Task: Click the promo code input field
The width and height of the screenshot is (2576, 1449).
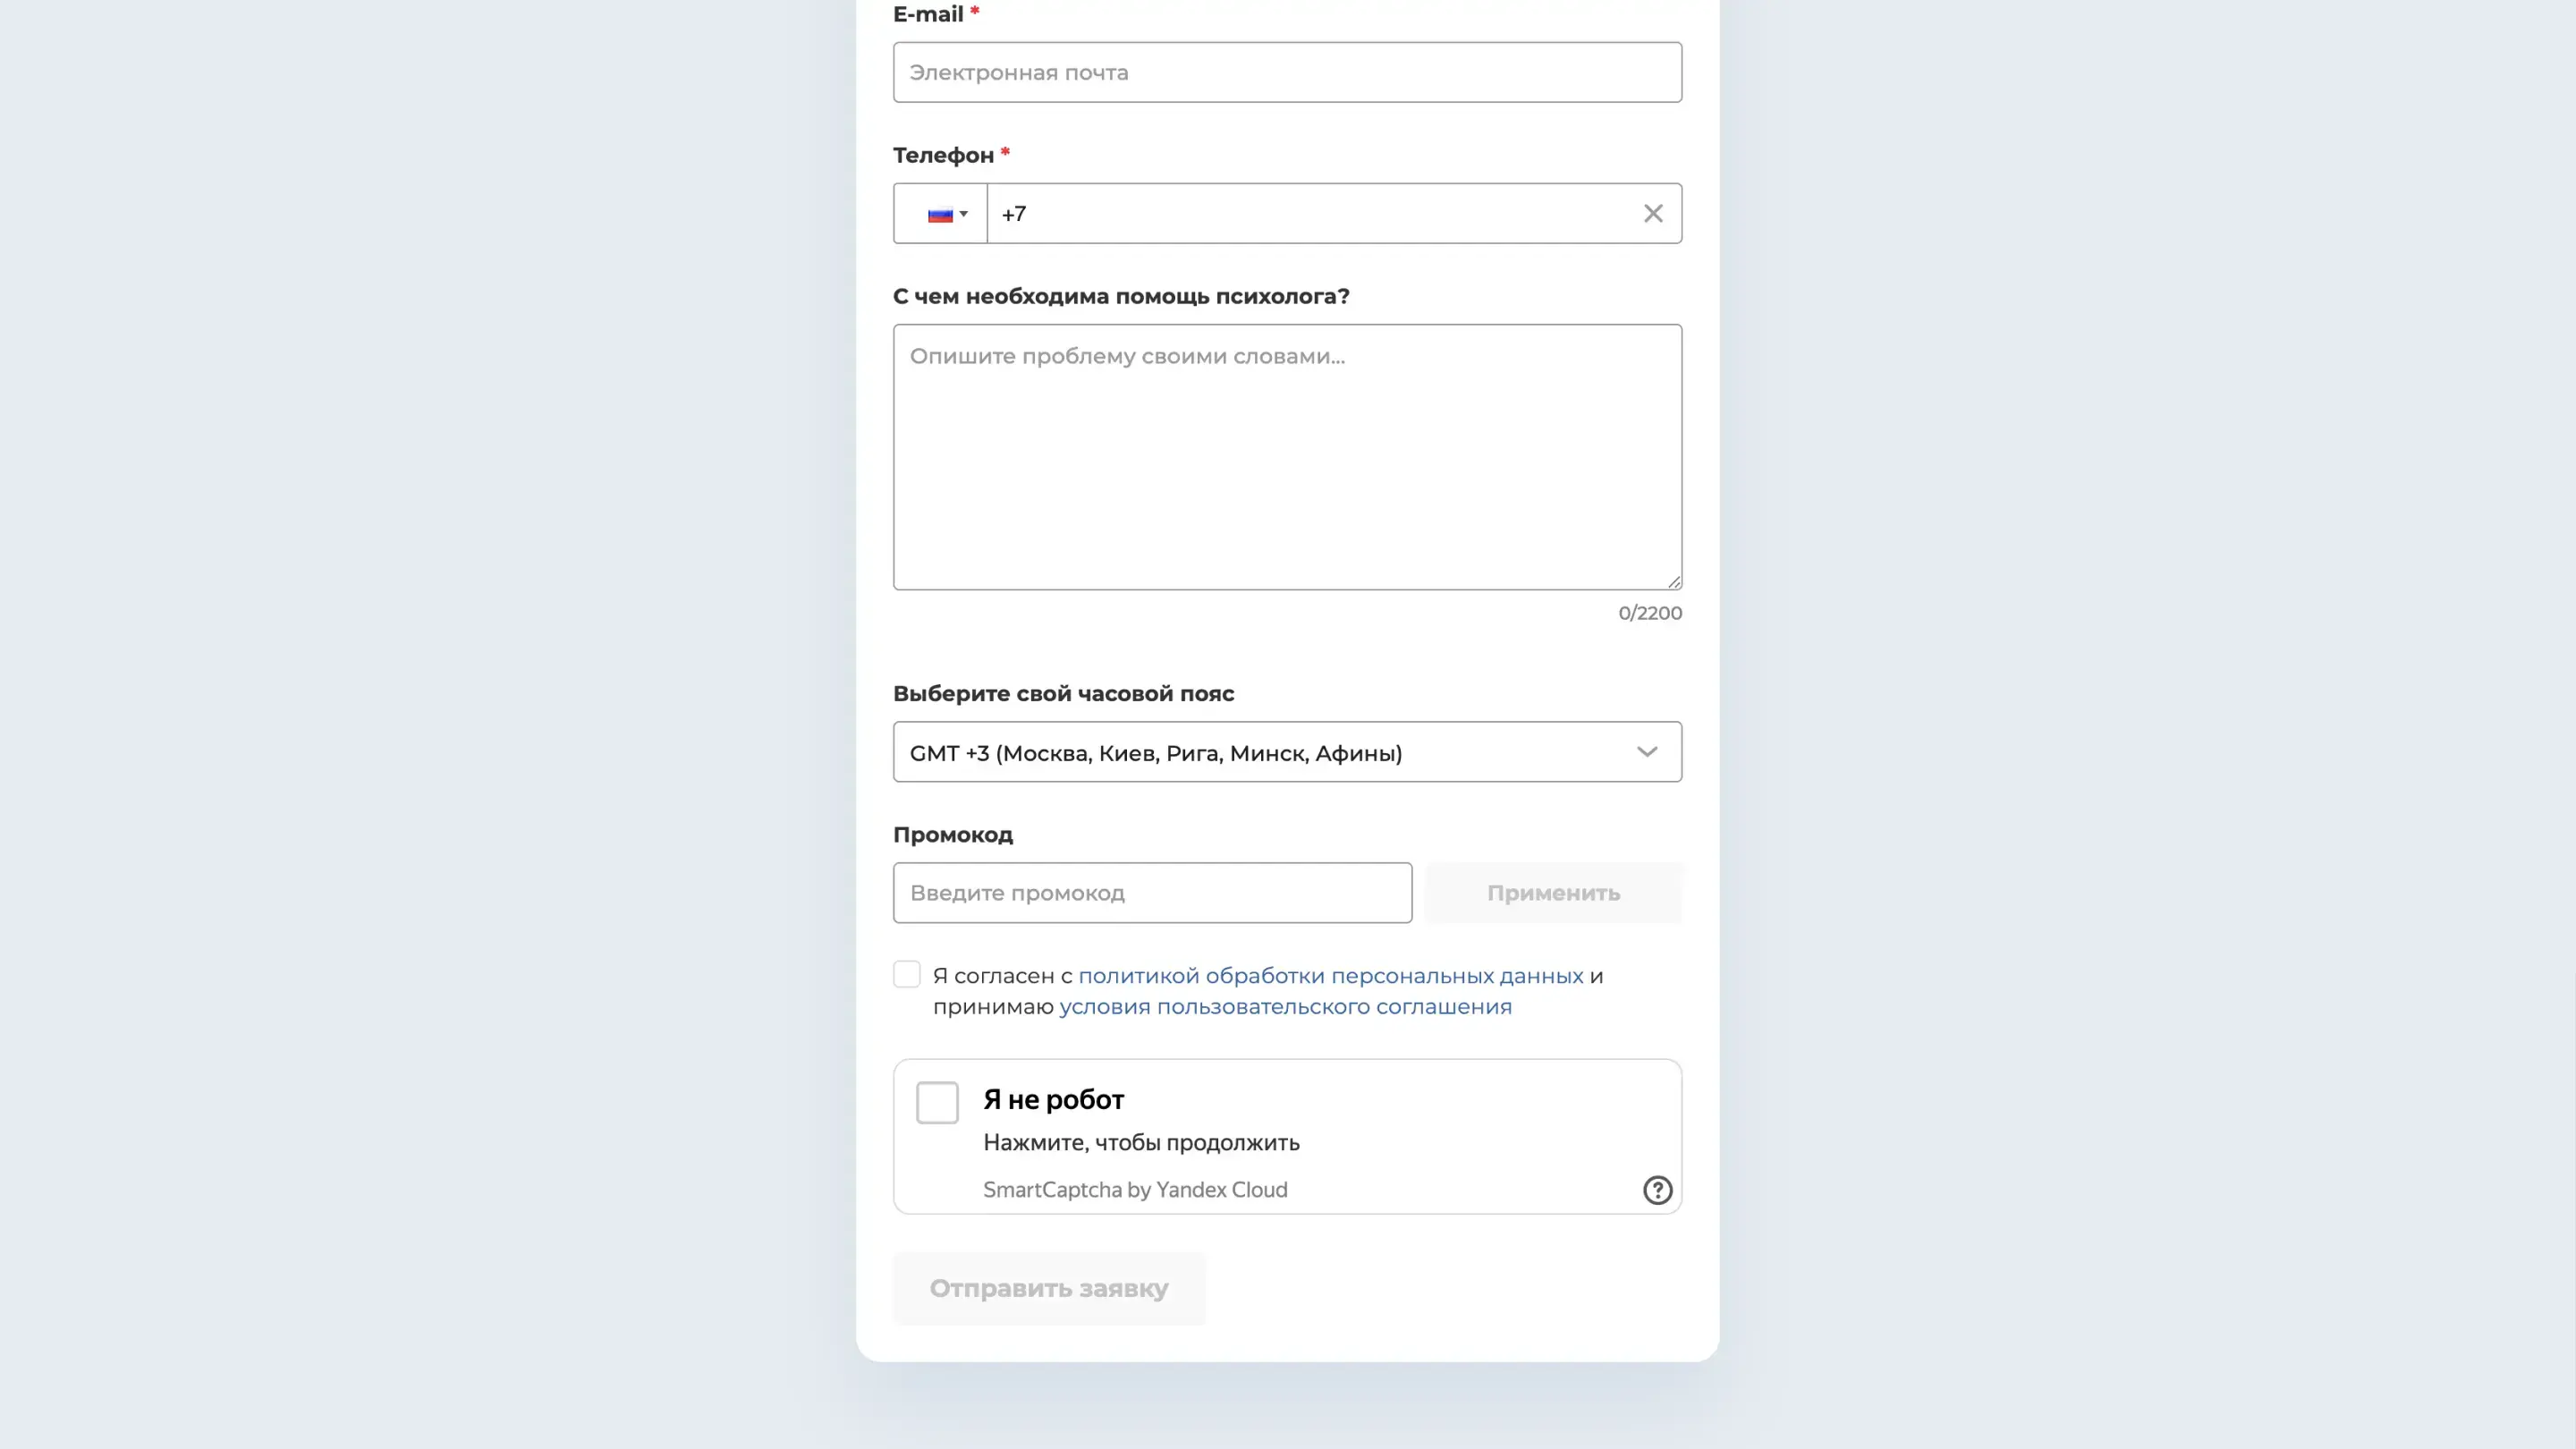Action: coord(1152,893)
